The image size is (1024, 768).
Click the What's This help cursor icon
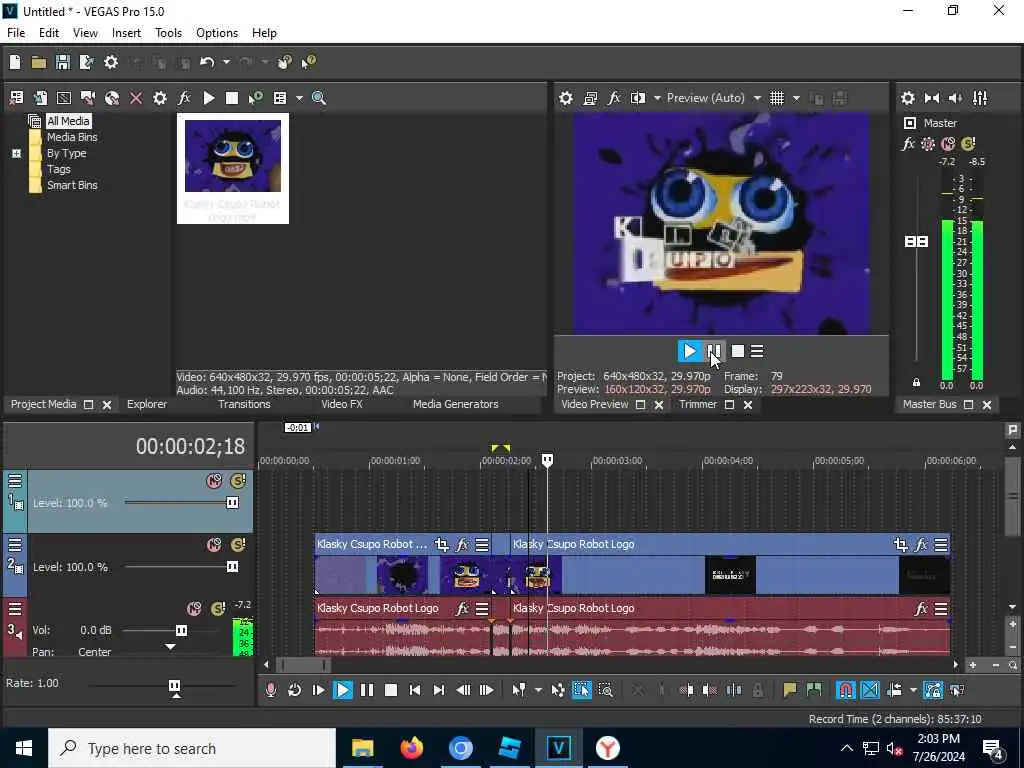pyautogui.click(x=308, y=62)
